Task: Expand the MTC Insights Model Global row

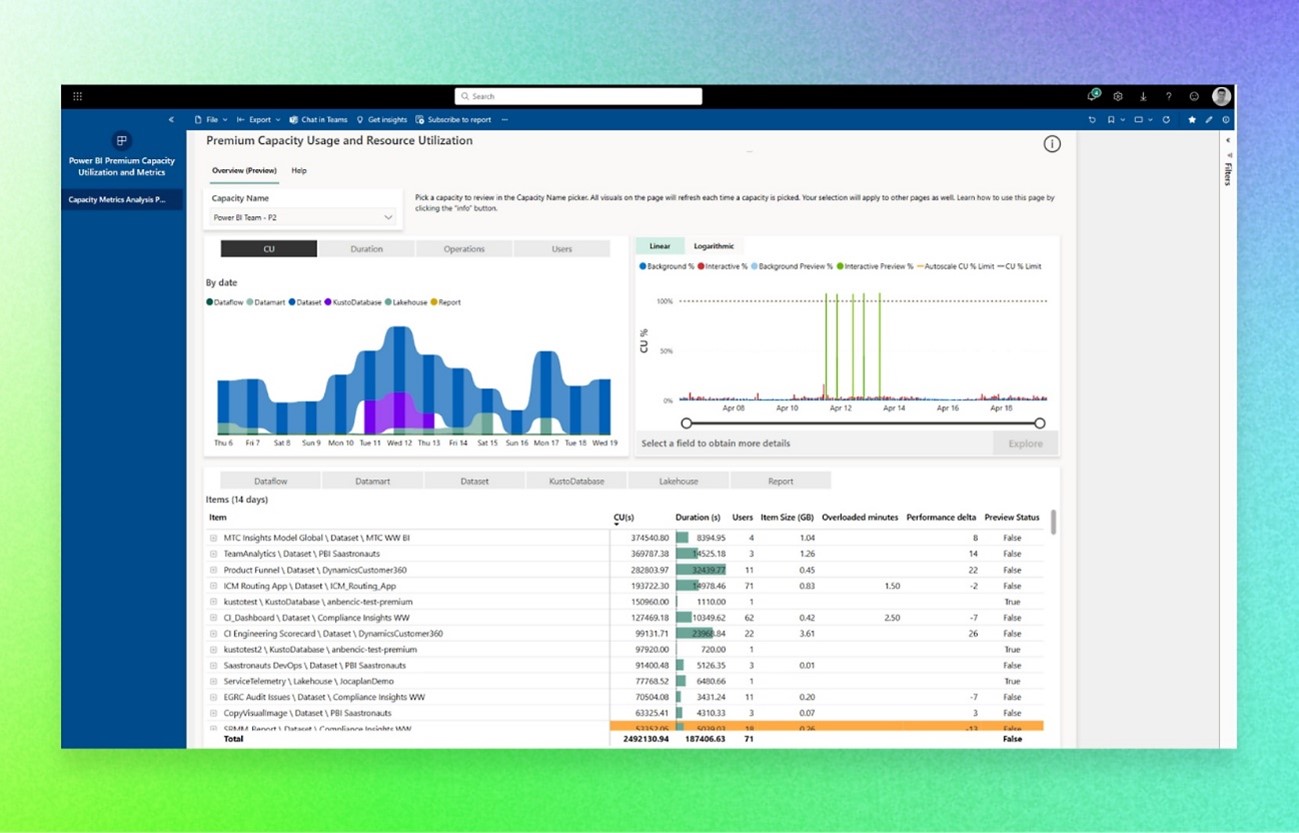Action: (211, 537)
